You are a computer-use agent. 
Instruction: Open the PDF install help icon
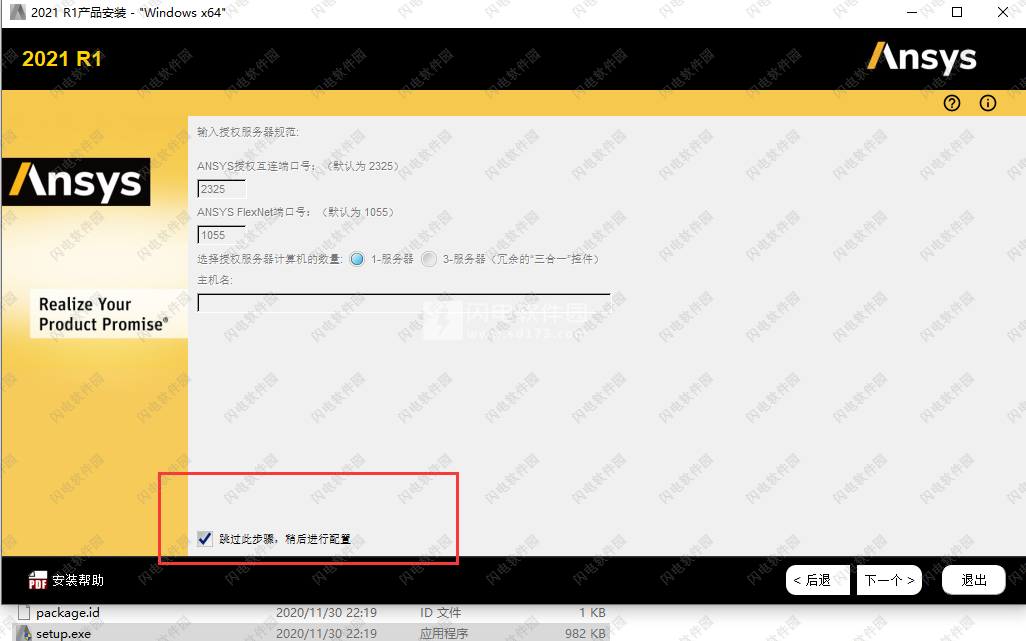(37, 580)
